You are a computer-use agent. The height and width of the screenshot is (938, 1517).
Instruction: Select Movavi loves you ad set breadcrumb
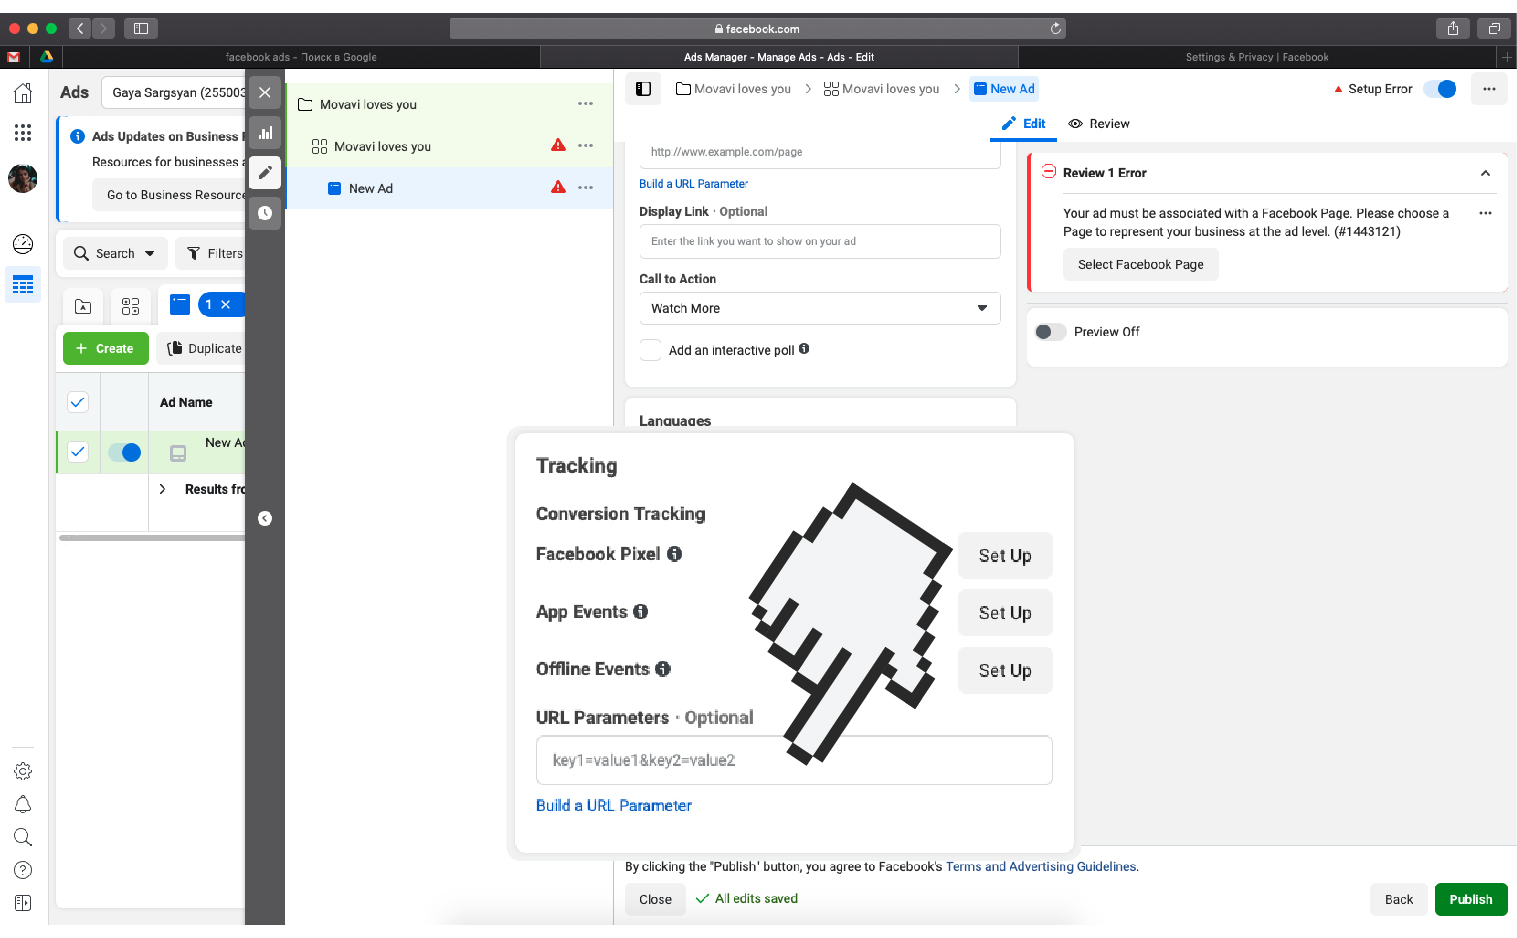881,89
